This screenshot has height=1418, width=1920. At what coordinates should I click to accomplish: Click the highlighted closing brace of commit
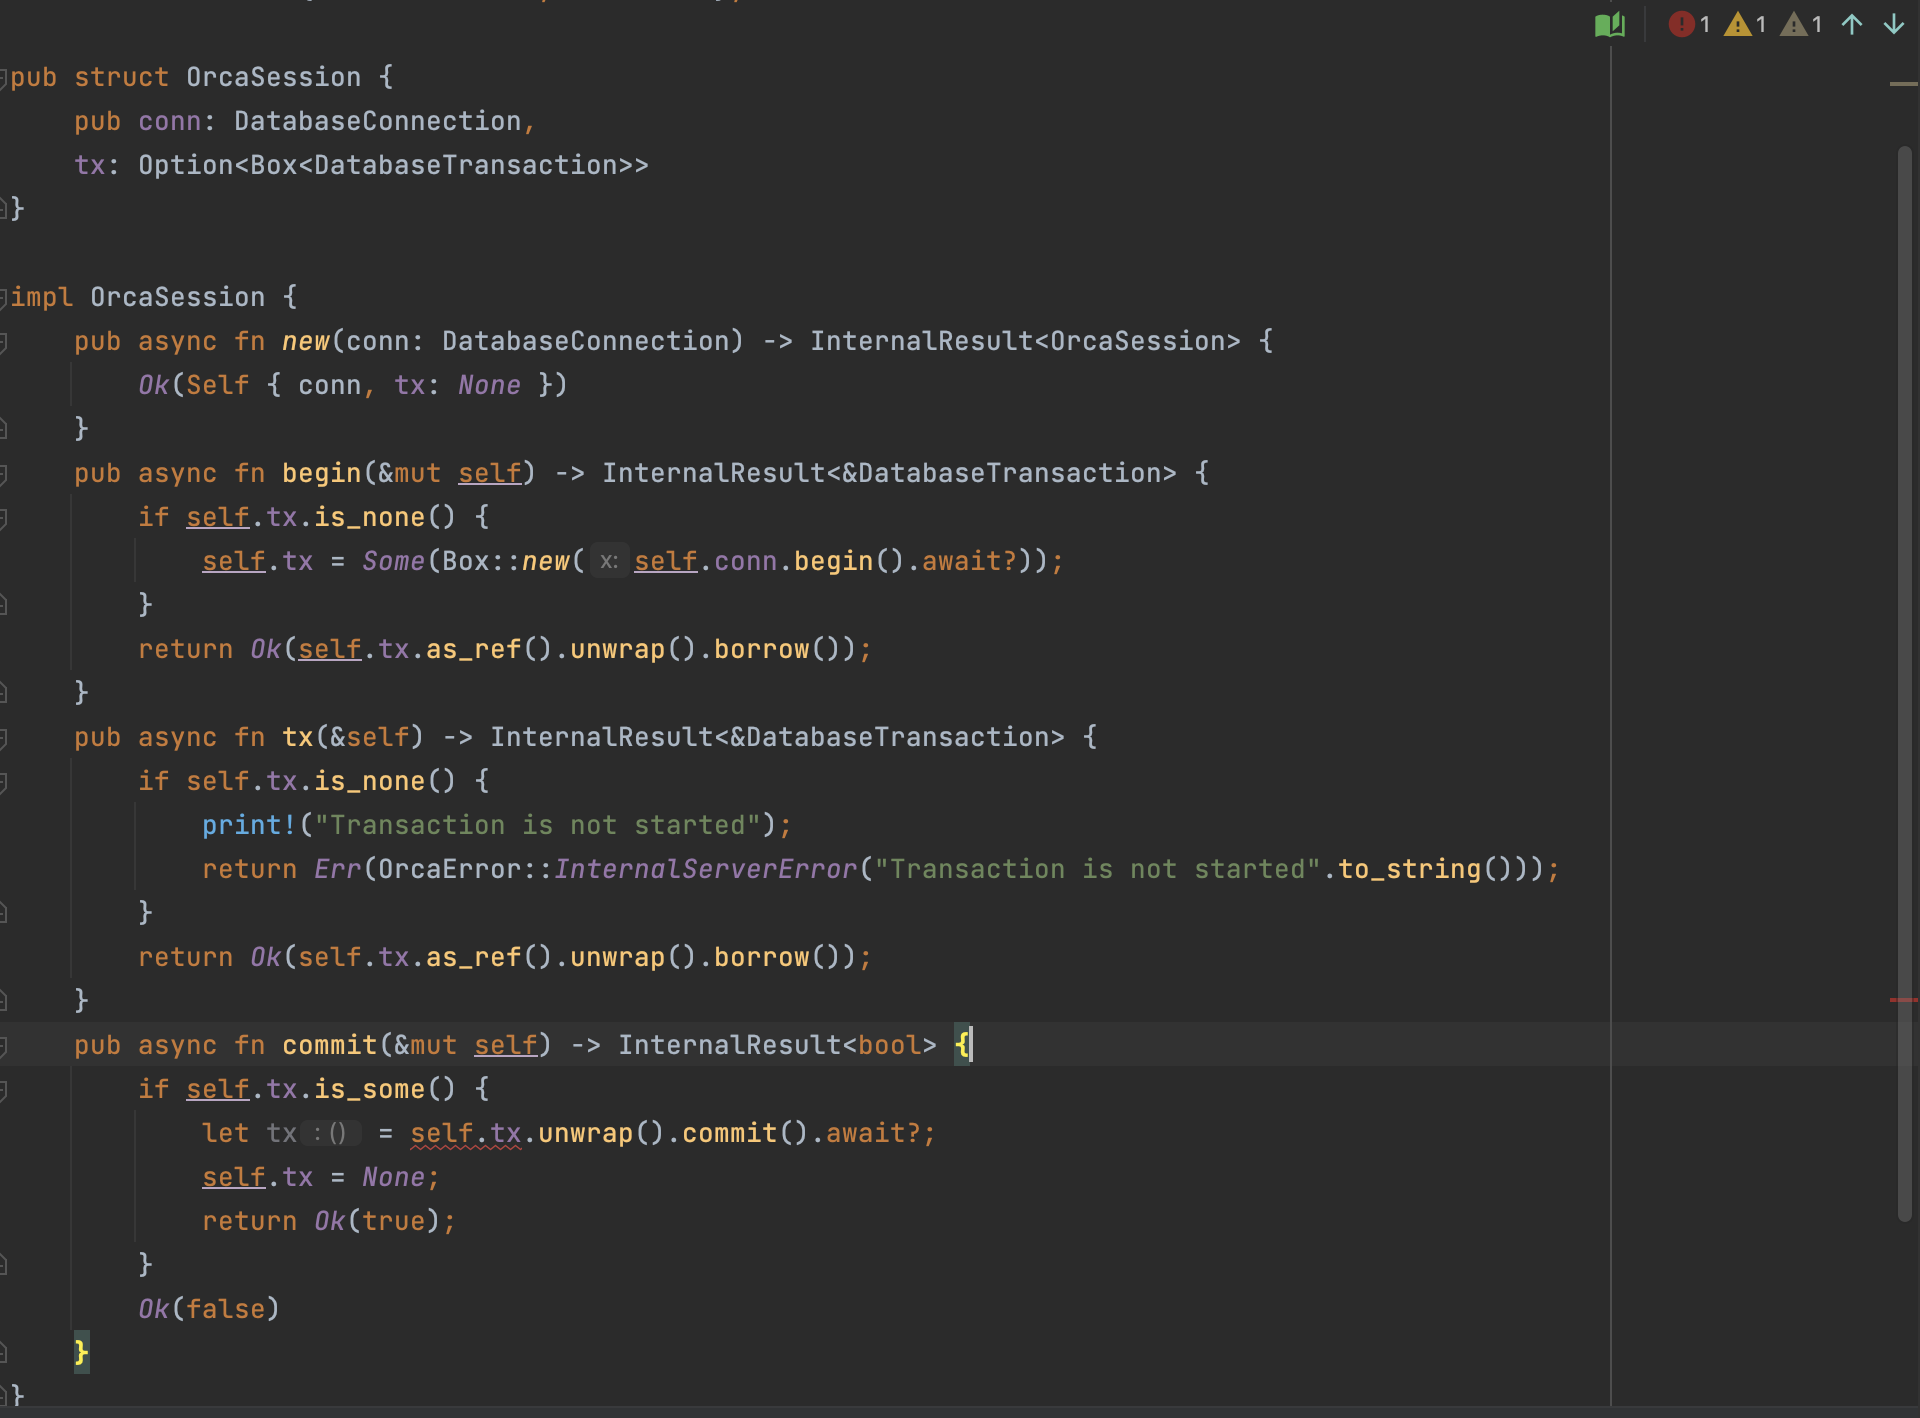click(81, 1352)
